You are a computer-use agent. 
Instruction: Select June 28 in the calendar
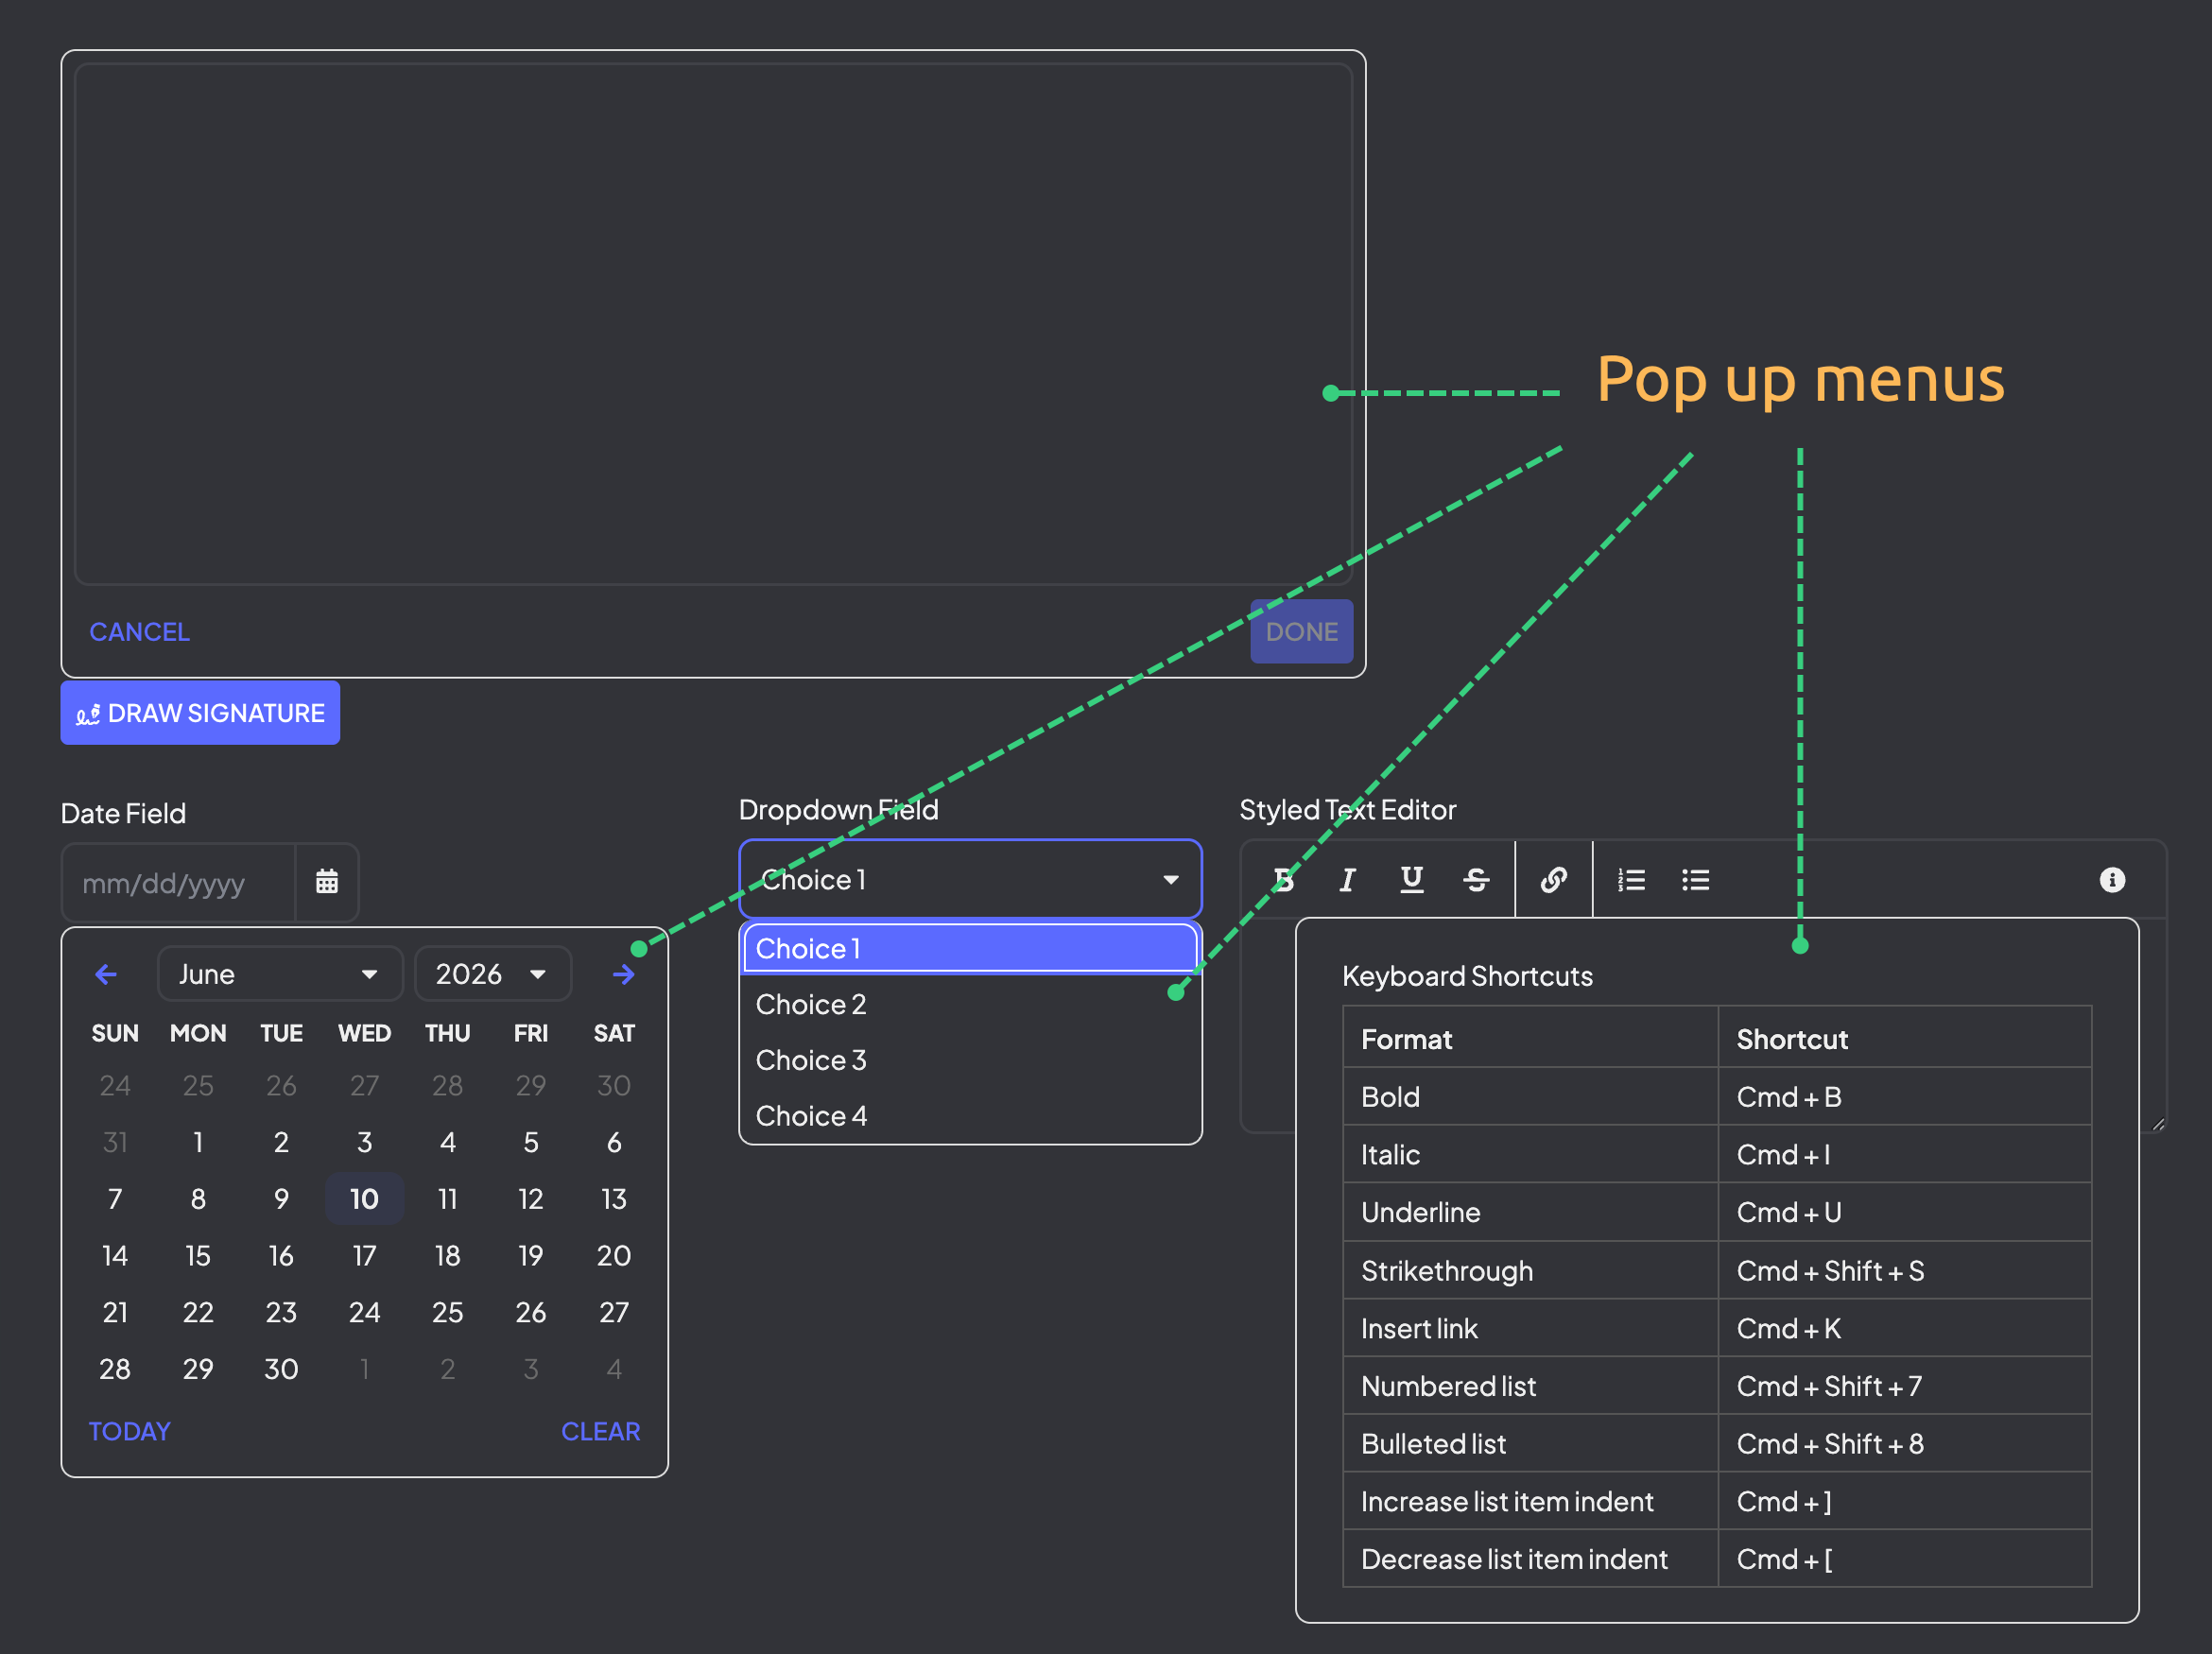[115, 1369]
